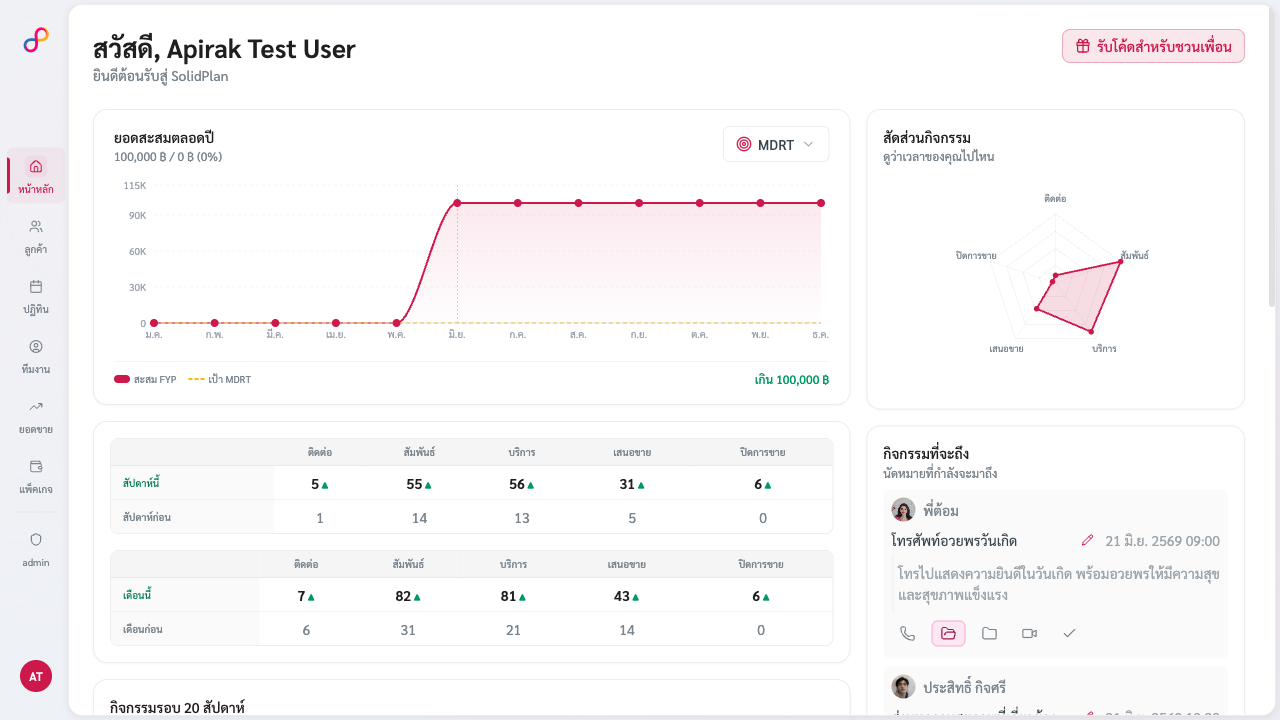This screenshot has width=1280, height=720.
Task: Click the highlighted open-folder icon for พี่ต้อม
Action: [948, 633]
